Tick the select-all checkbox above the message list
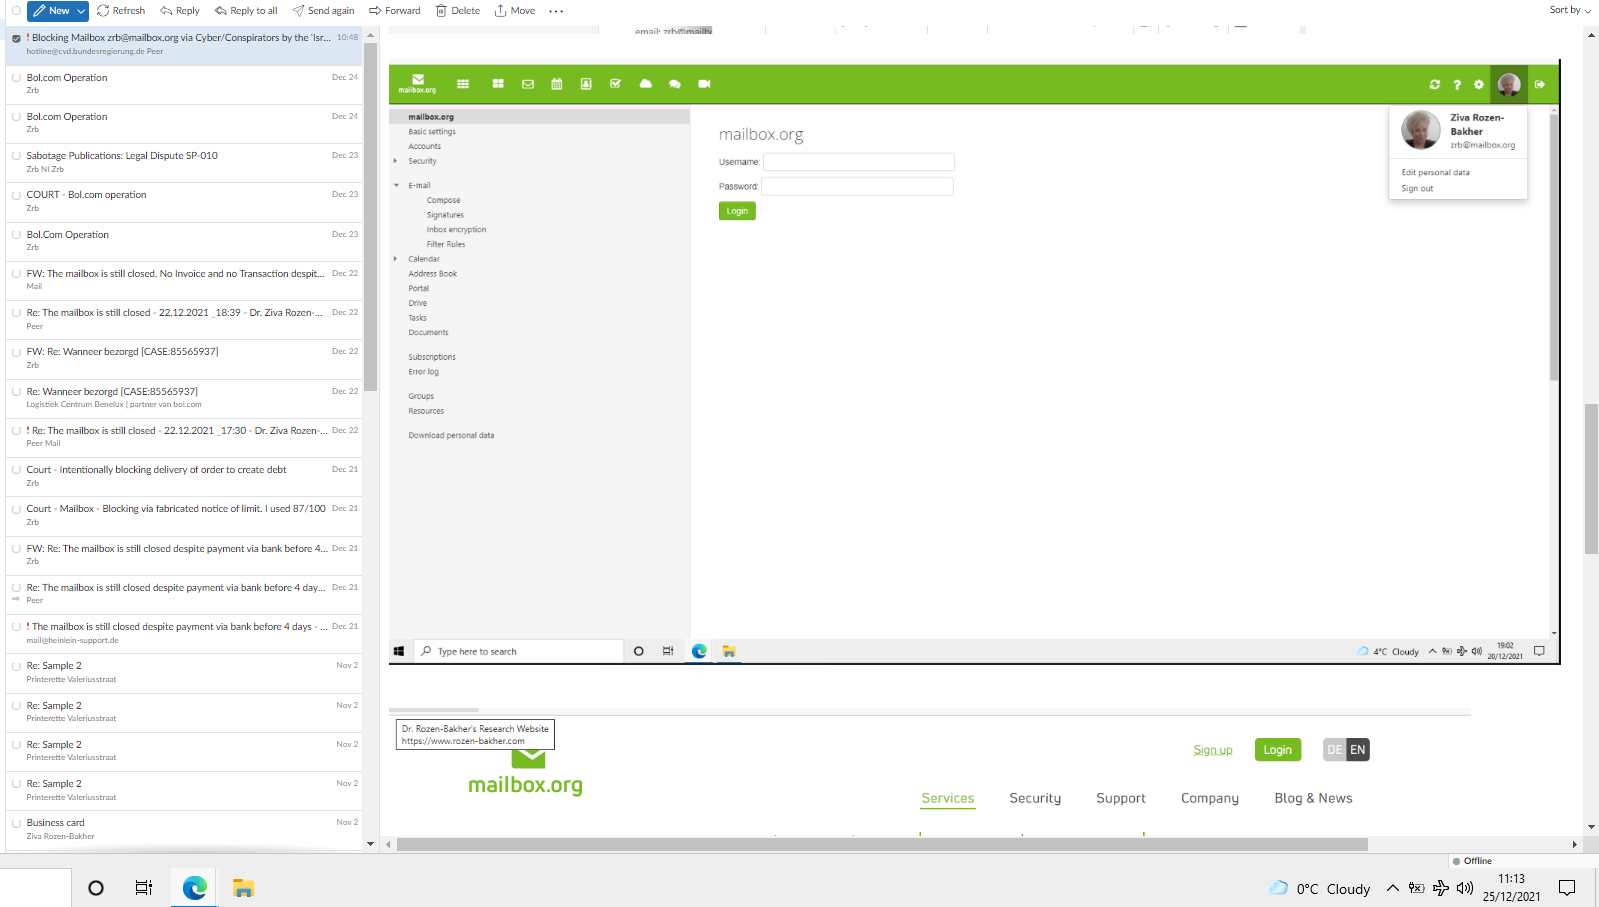Image resolution: width=1599 pixels, height=907 pixels. (x=16, y=11)
